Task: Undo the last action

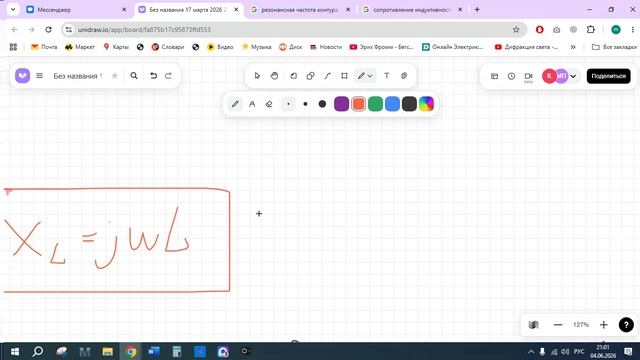Action: pos(153,76)
